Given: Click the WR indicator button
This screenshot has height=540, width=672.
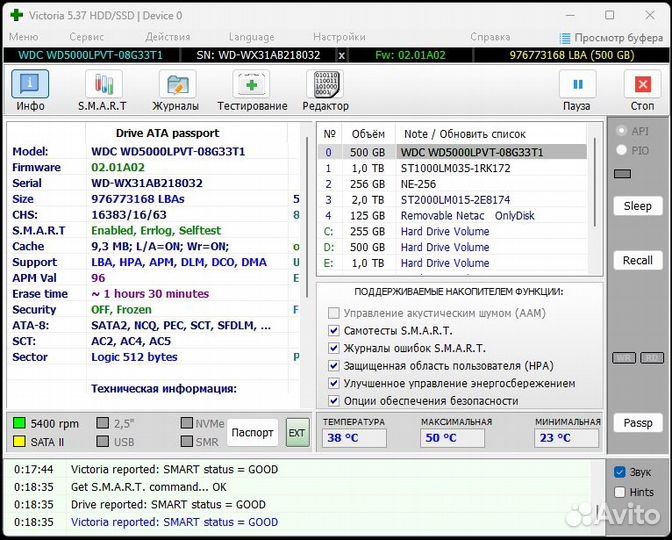Looking at the screenshot, I should point(624,357).
